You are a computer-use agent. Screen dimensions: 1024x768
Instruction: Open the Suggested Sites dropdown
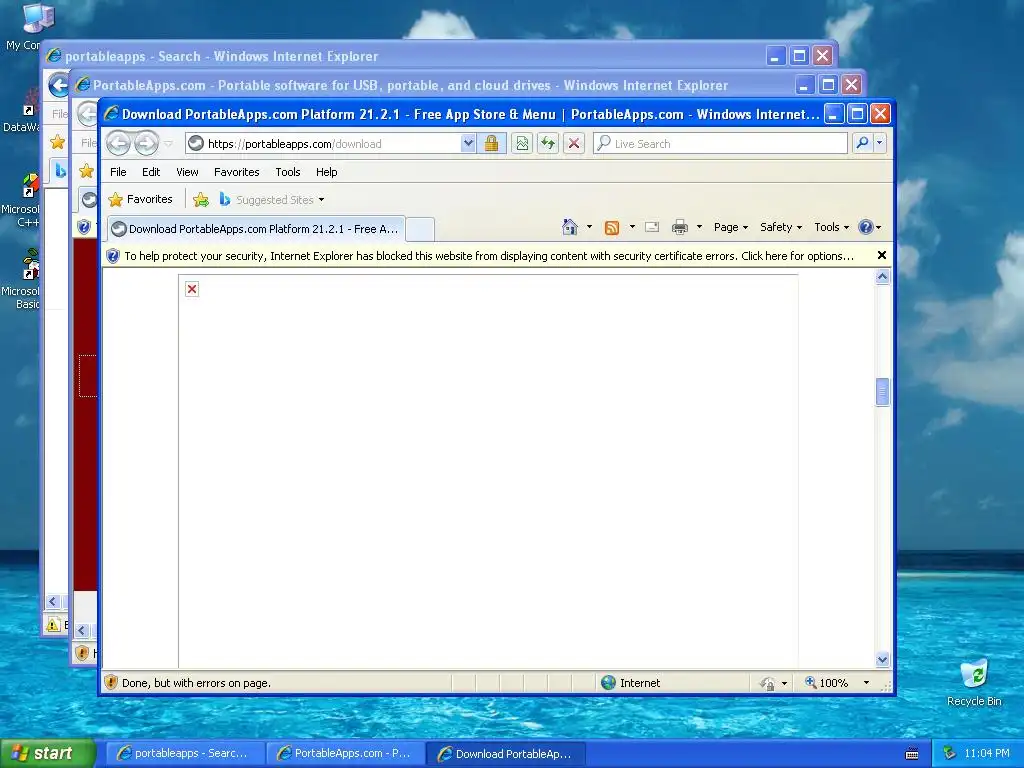272,200
